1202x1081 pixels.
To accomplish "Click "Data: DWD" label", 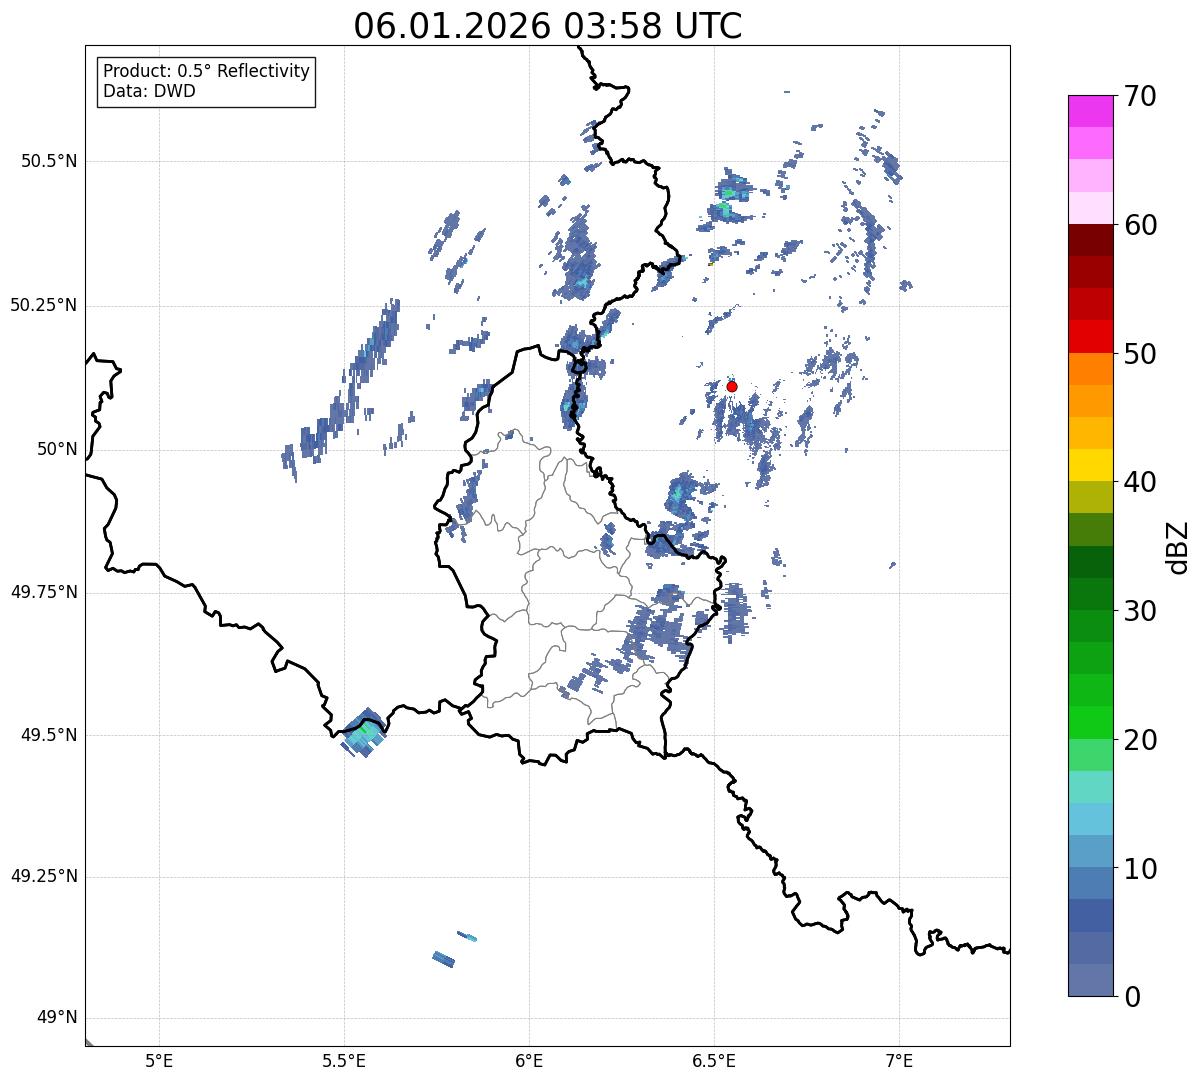I will pyautogui.click(x=150, y=91).
